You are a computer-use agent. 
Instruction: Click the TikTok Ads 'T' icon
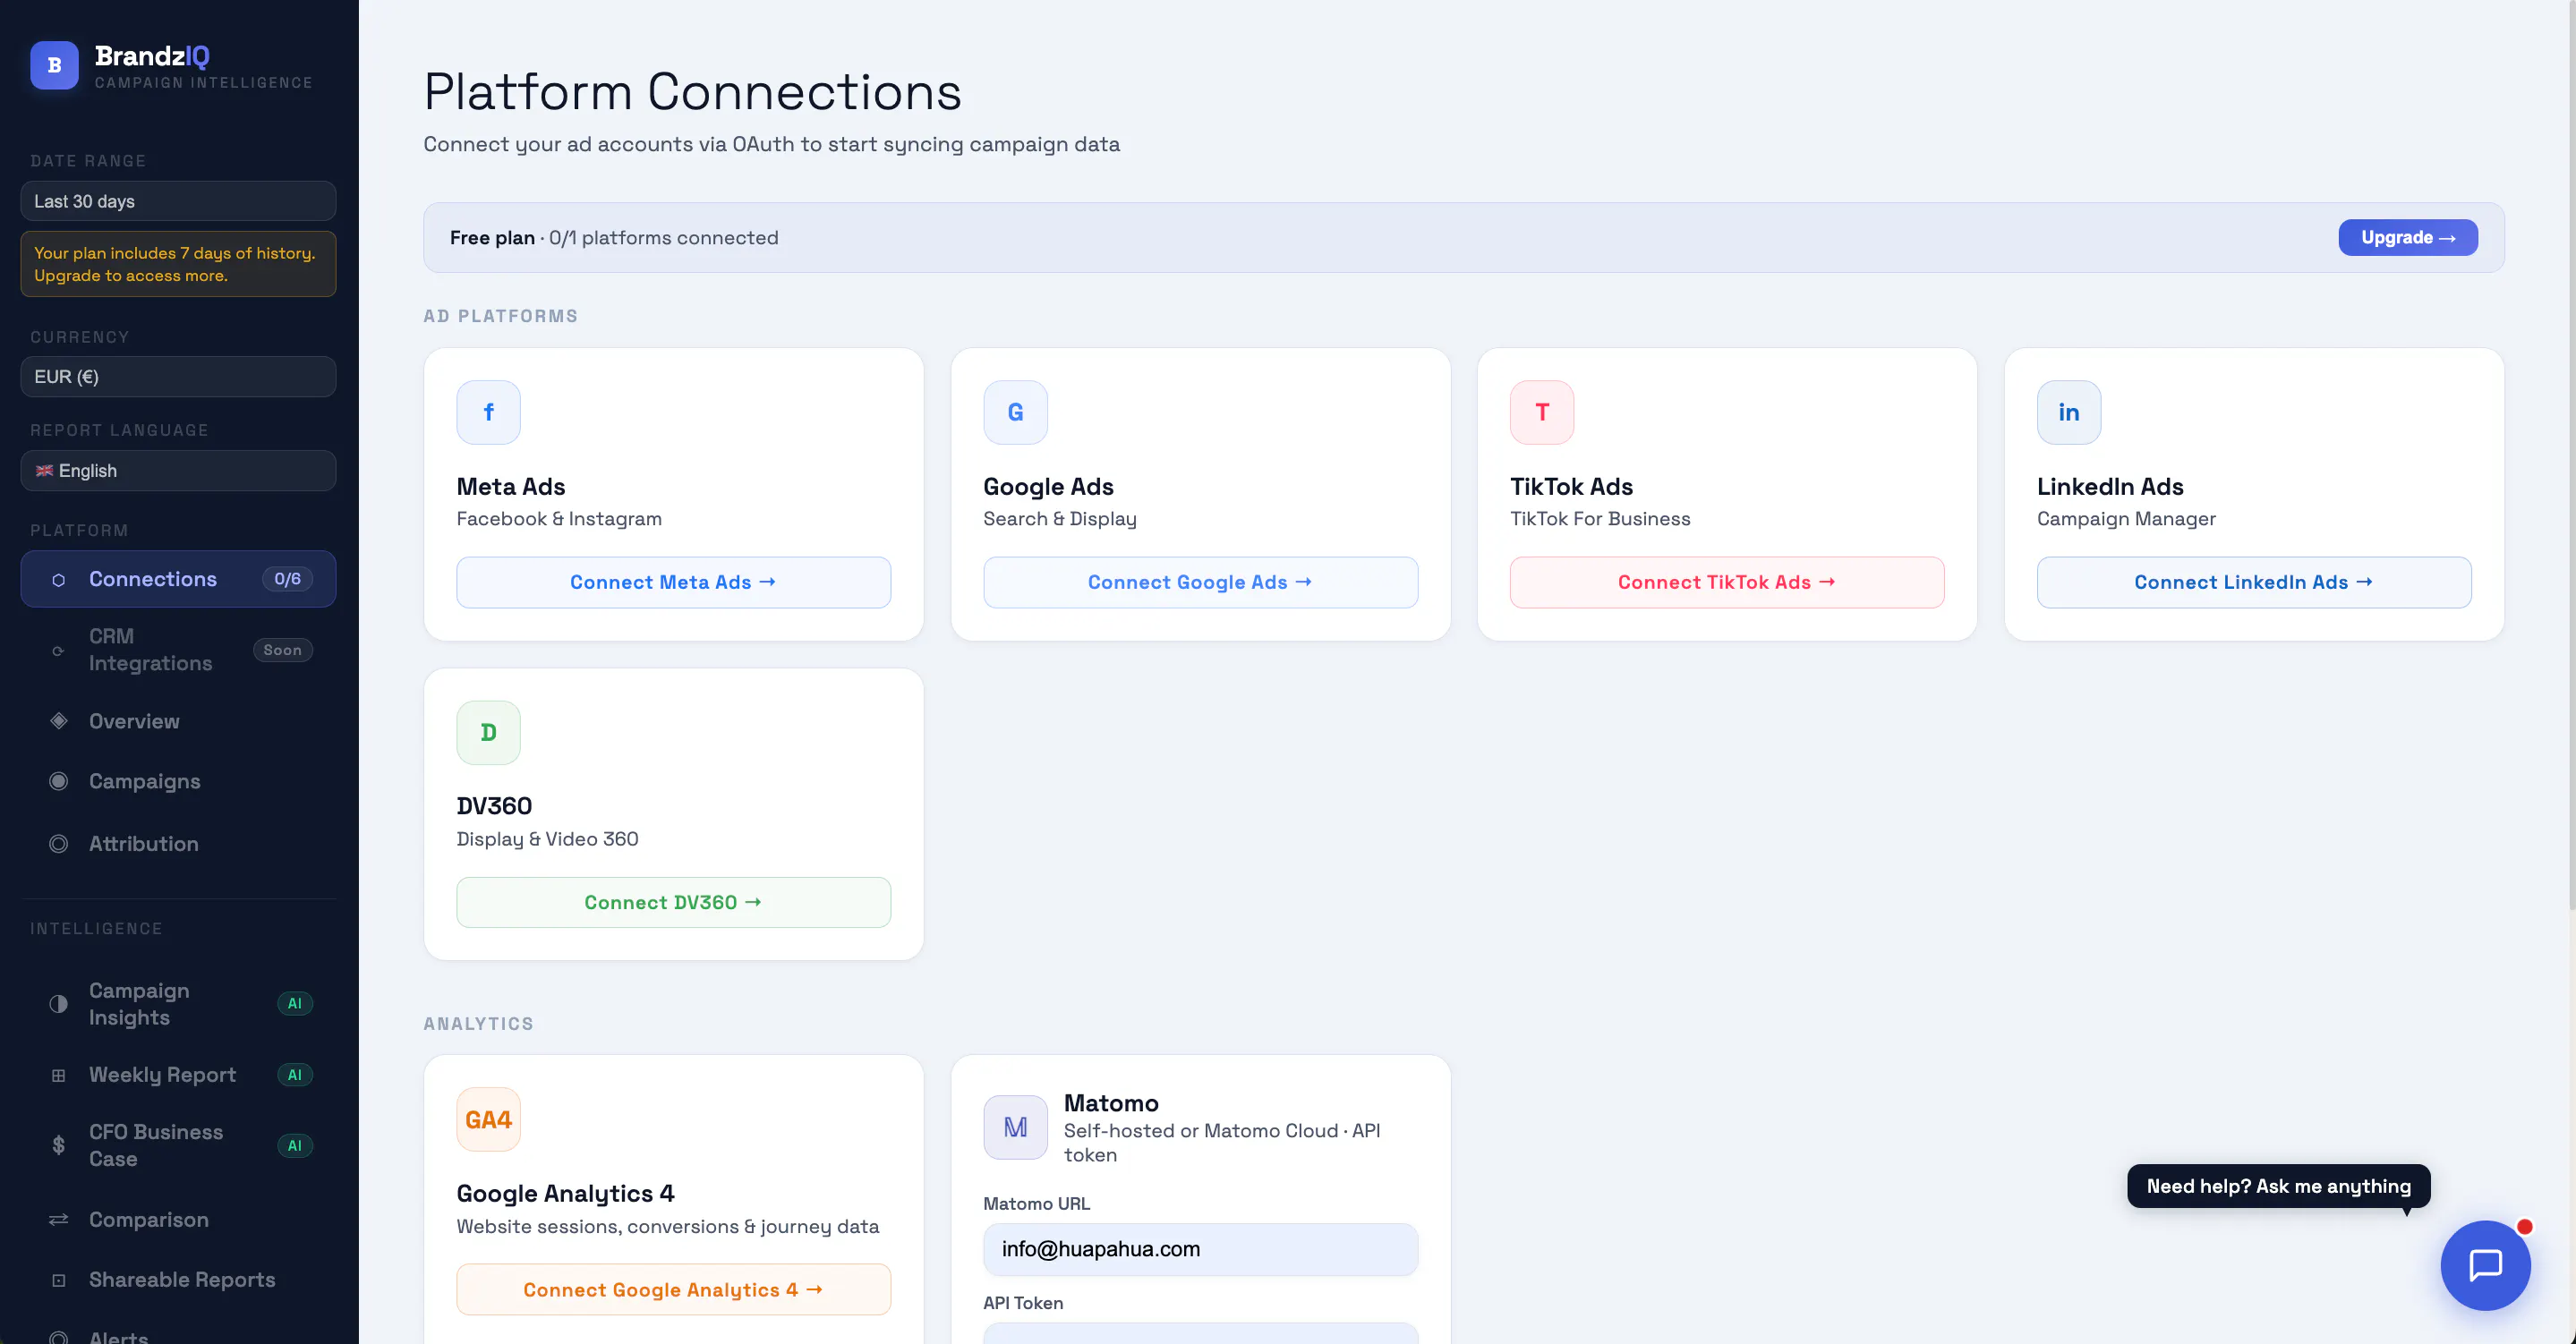click(1542, 412)
